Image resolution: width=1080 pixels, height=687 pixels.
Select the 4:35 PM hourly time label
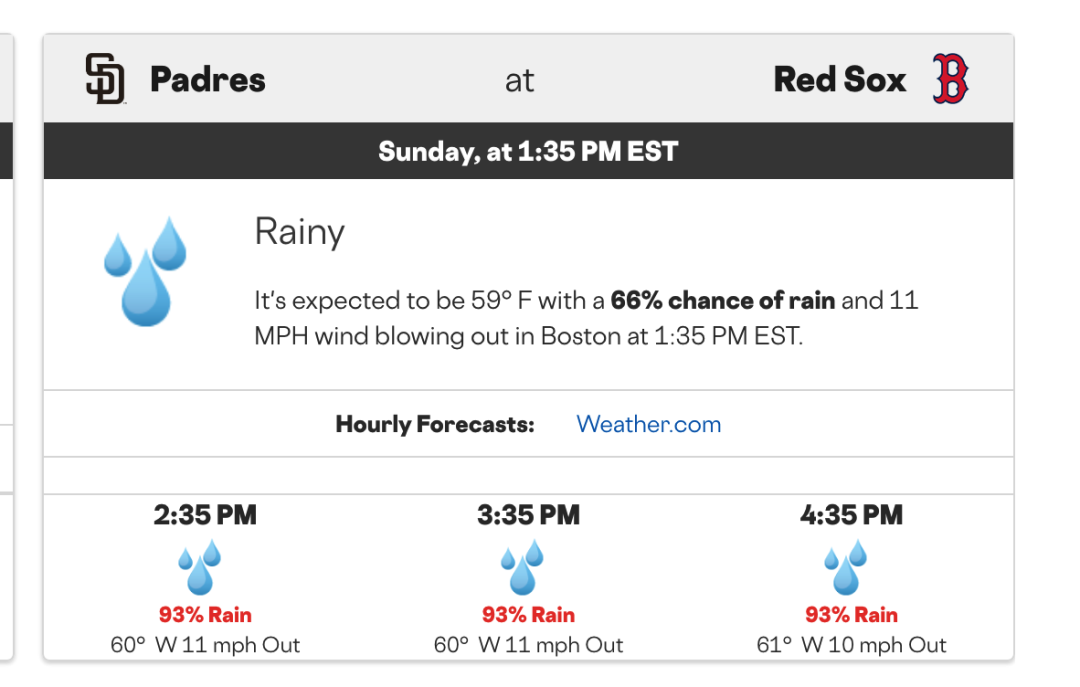(851, 515)
